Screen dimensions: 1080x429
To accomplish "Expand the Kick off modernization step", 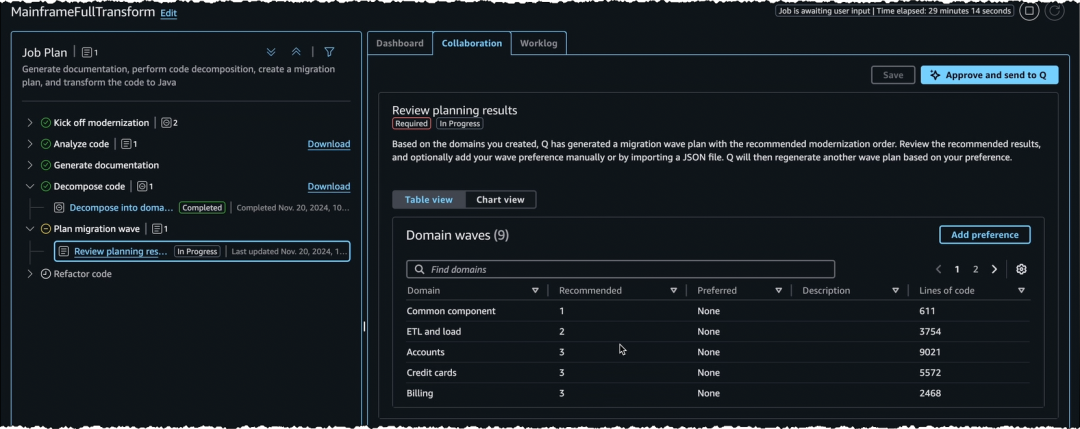I will [x=30, y=123].
